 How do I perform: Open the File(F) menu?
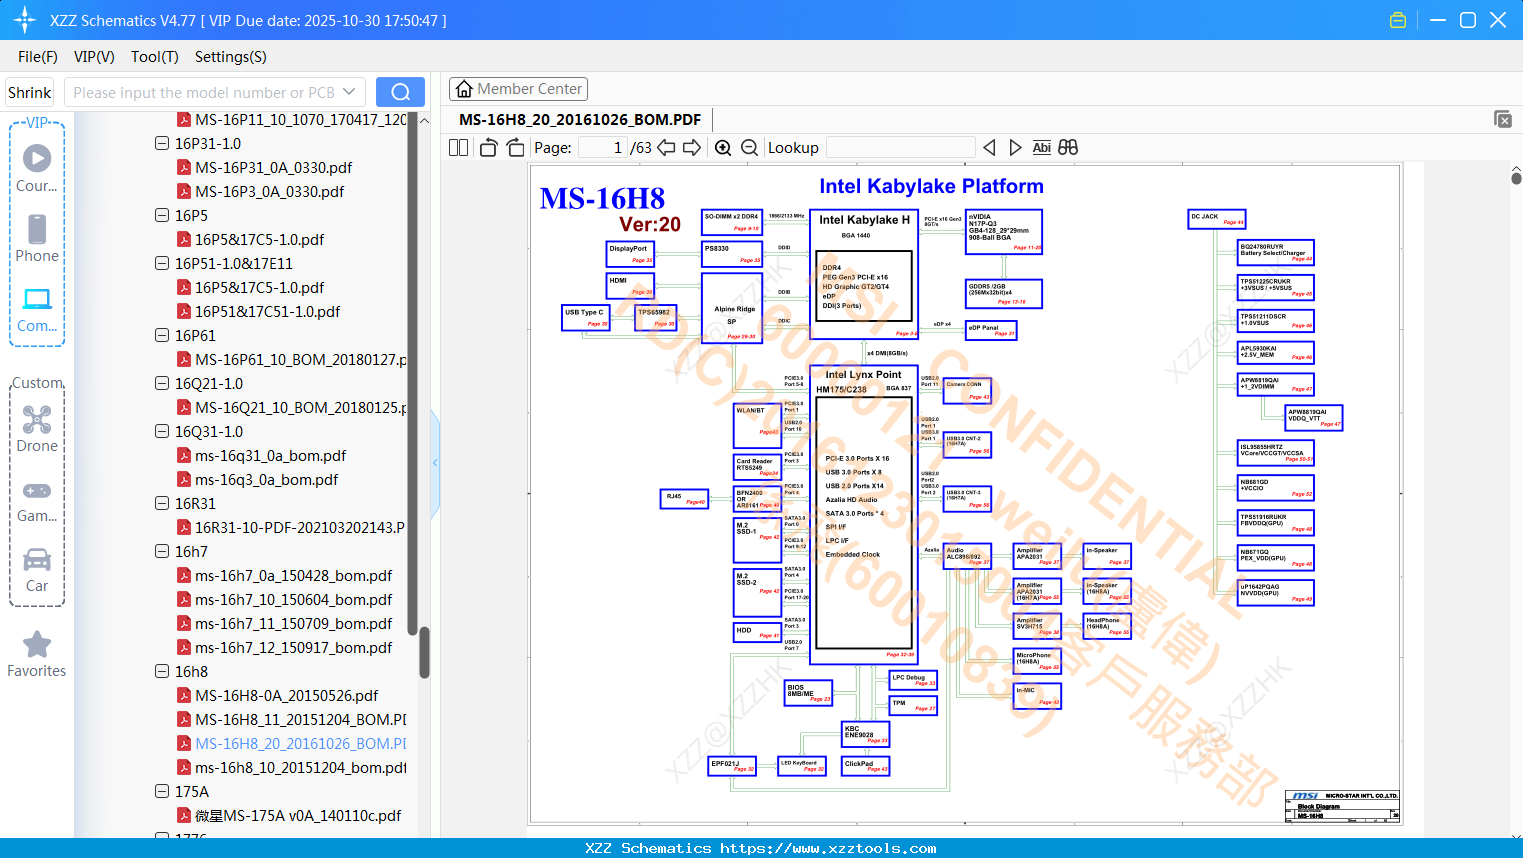click(38, 57)
